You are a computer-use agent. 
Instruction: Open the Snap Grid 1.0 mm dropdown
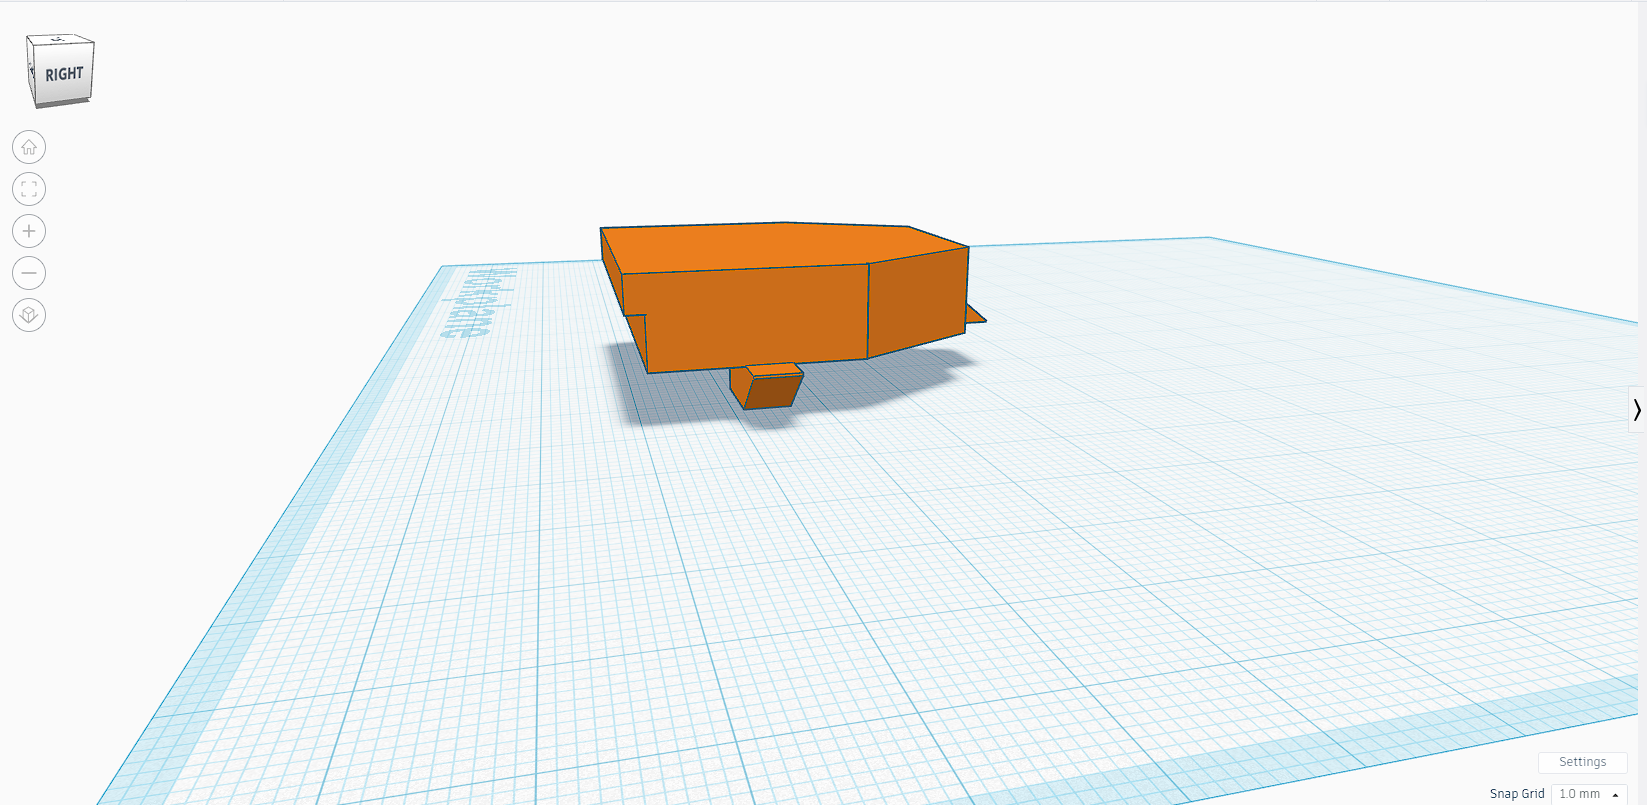click(x=1588, y=793)
